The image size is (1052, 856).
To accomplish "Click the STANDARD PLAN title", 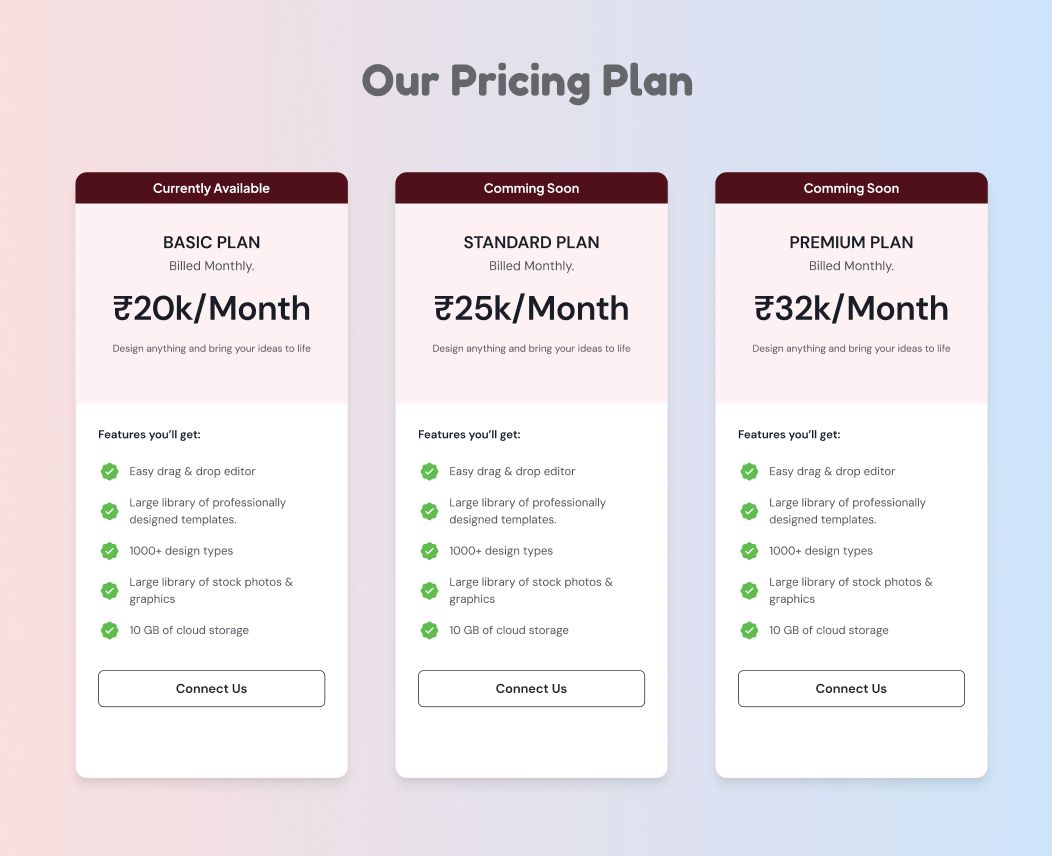I will click(x=531, y=242).
